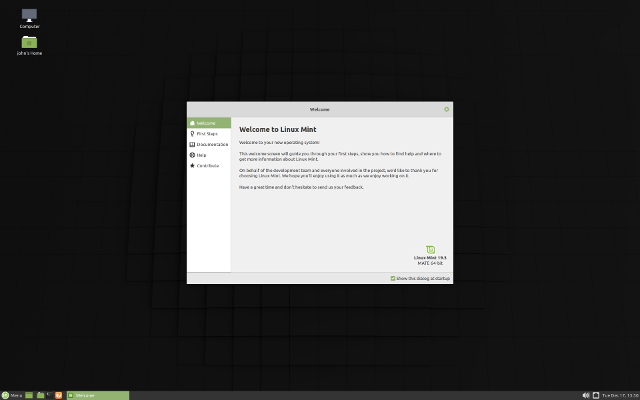Click the 'Welcome to Linux Mint' heading
The height and width of the screenshot is (400, 640).
[x=278, y=129]
